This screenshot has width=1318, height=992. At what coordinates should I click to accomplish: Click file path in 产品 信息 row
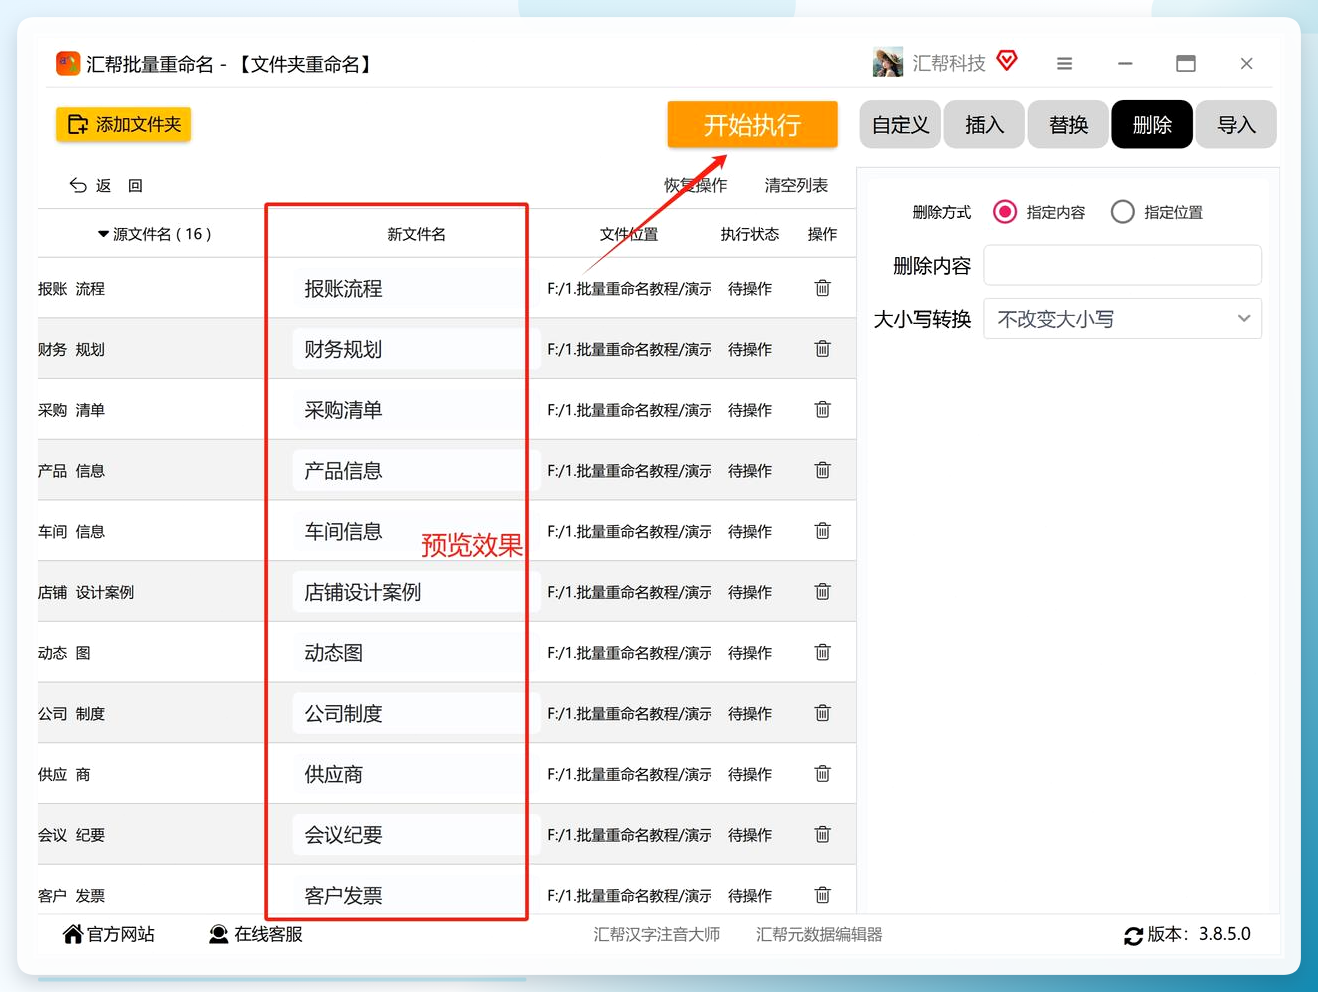(x=629, y=470)
